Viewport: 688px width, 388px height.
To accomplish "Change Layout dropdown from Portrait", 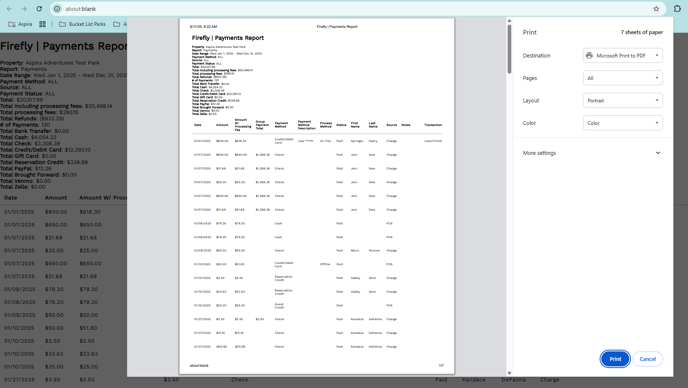I will (x=622, y=101).
